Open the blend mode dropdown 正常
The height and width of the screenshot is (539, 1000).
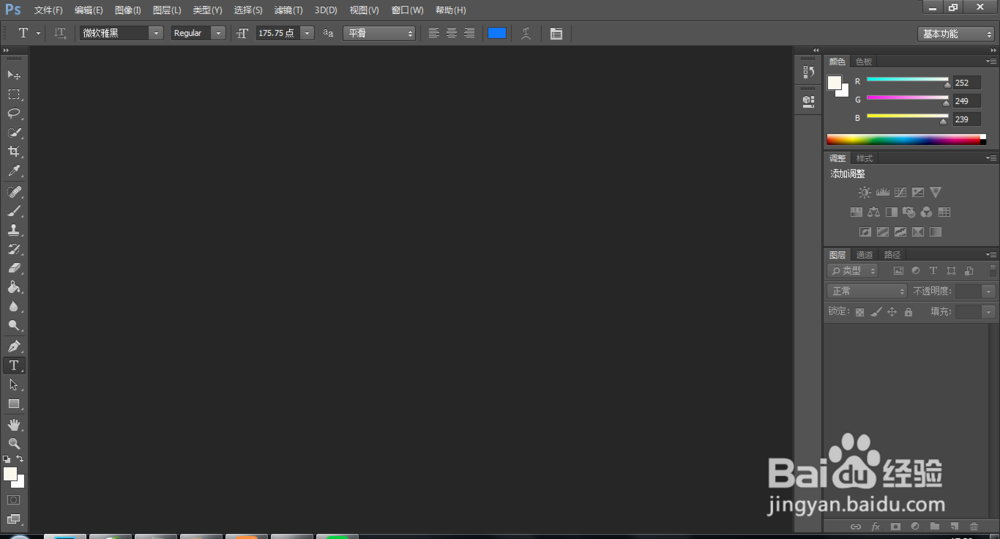(867, 291)
